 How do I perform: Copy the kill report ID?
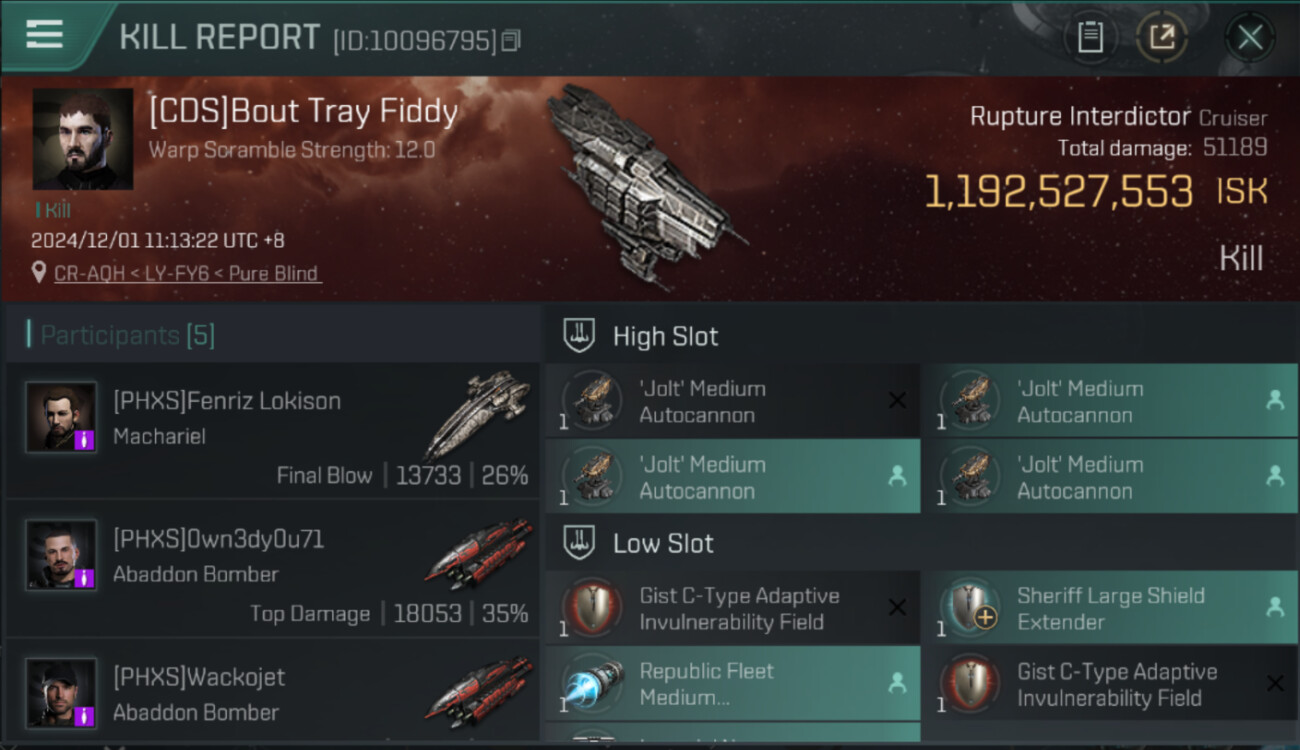(511, 41)
